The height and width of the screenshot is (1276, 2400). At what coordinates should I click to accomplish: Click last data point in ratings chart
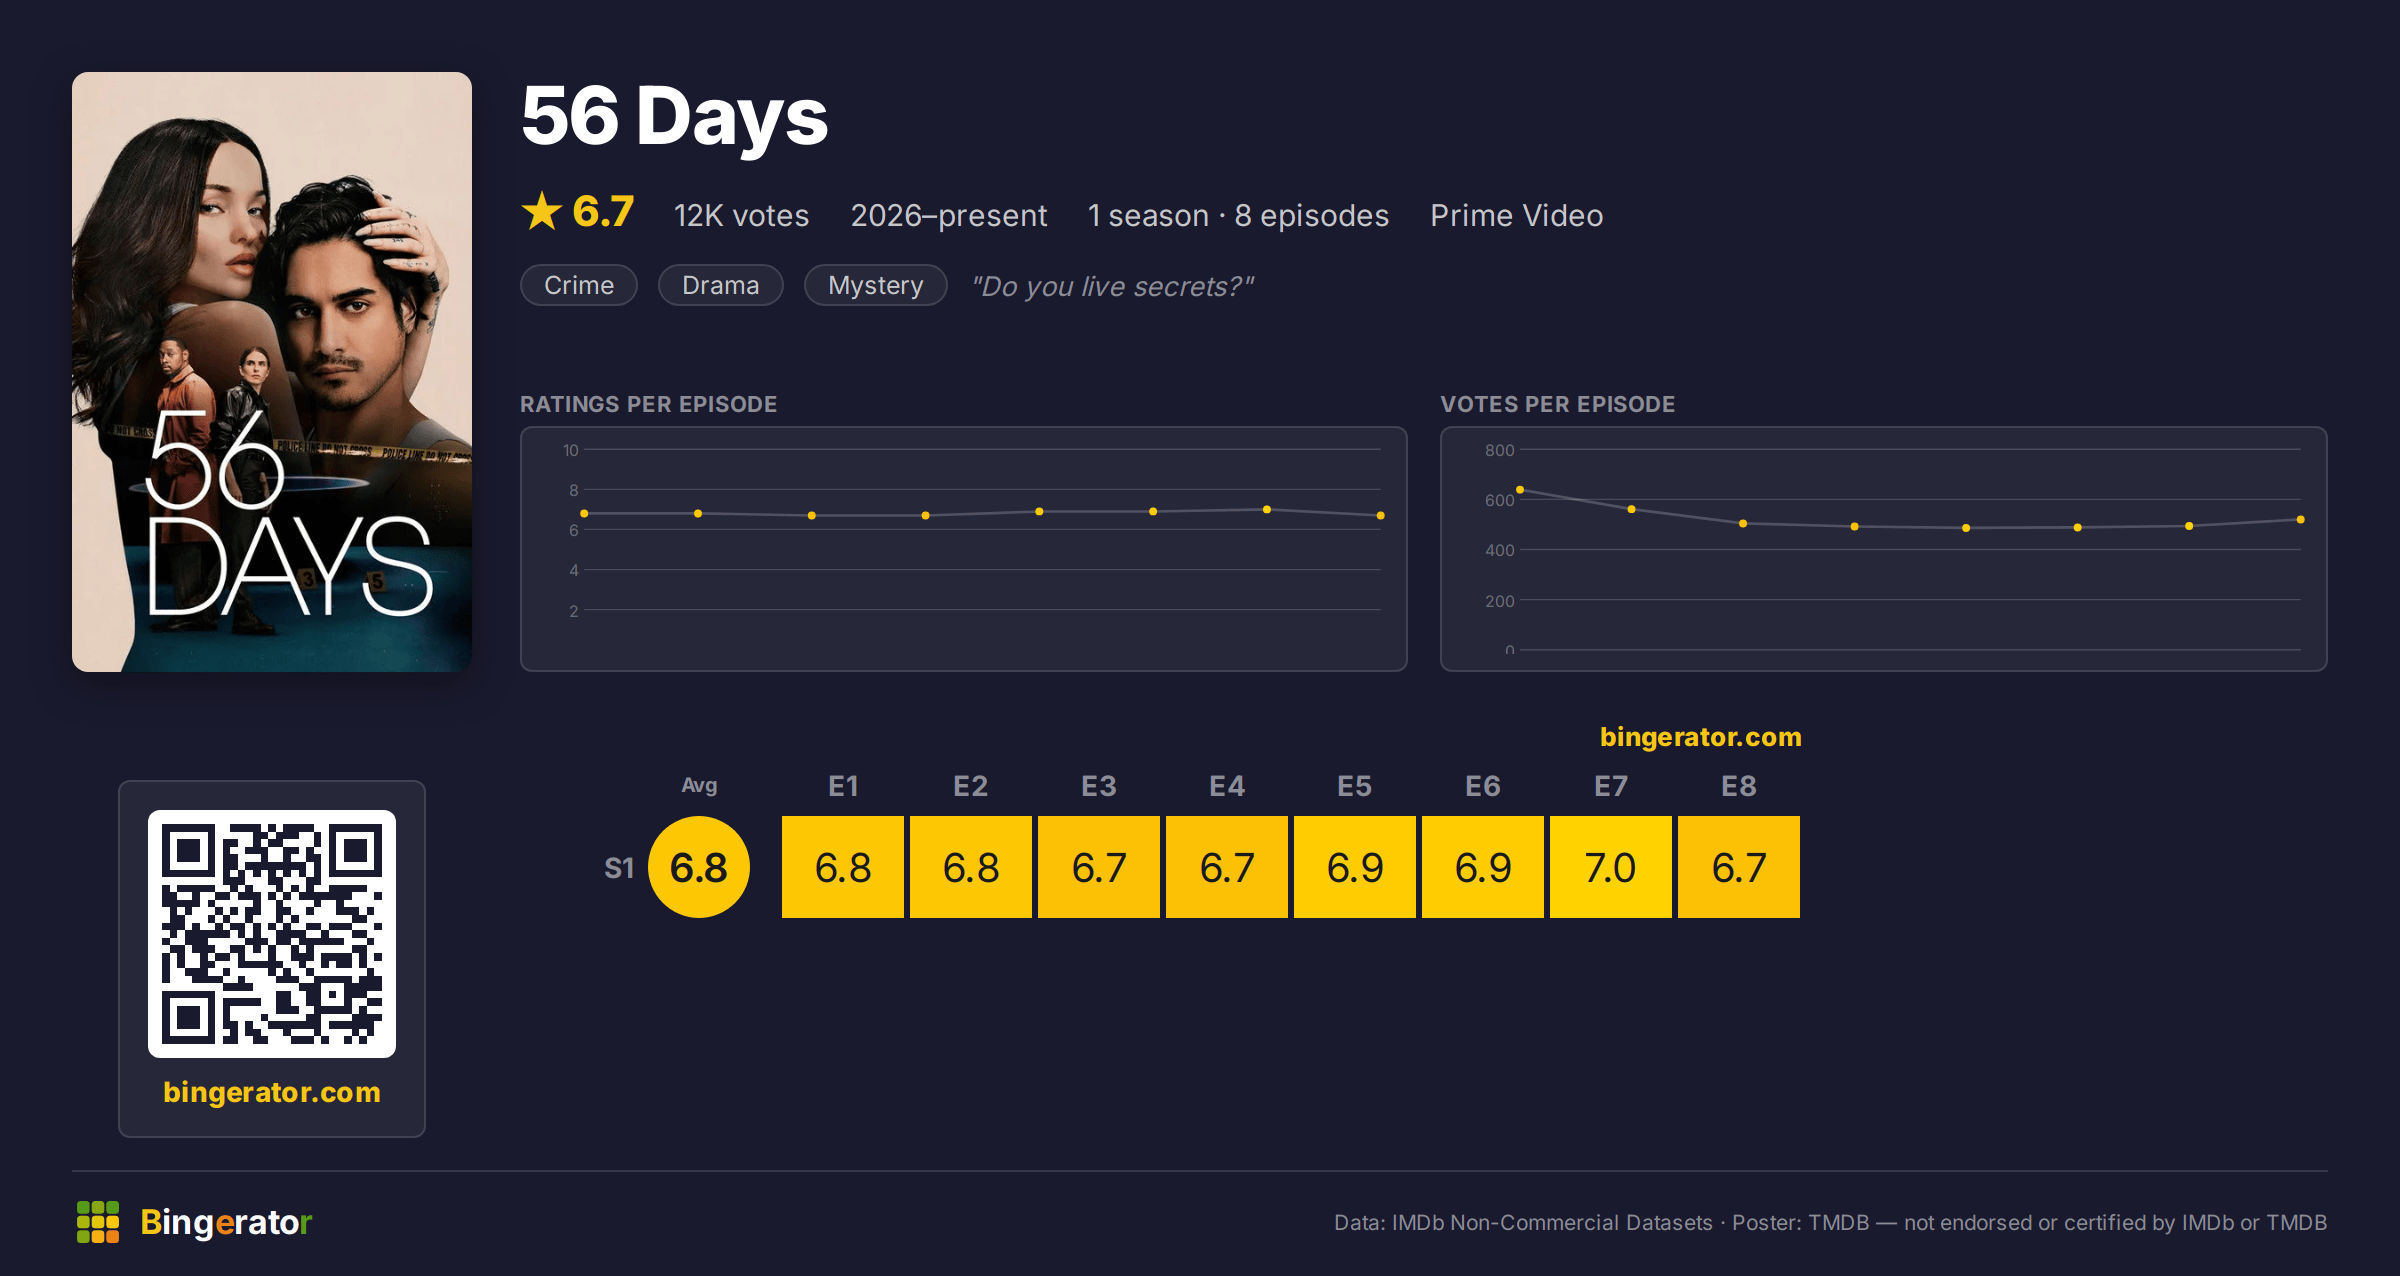tap(1381, 516)
